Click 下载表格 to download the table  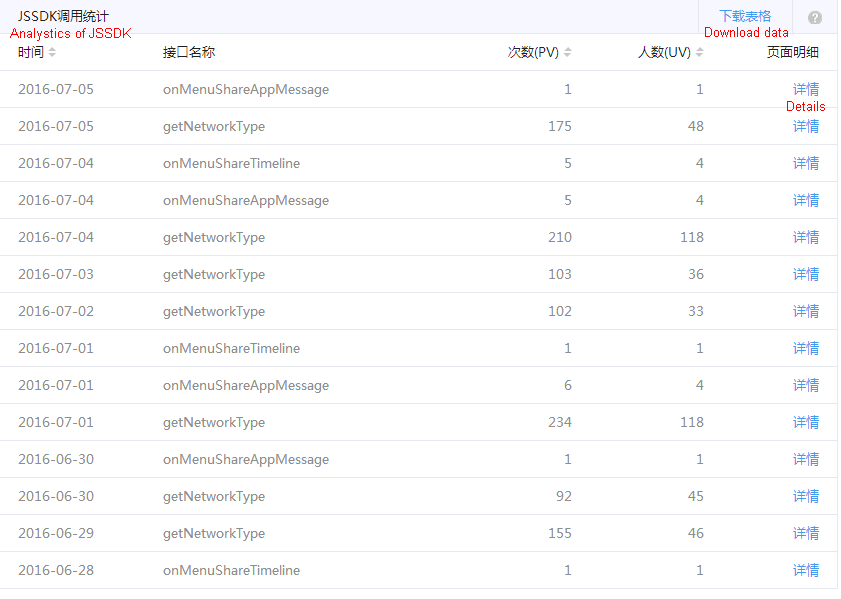(x=745, y=16)
